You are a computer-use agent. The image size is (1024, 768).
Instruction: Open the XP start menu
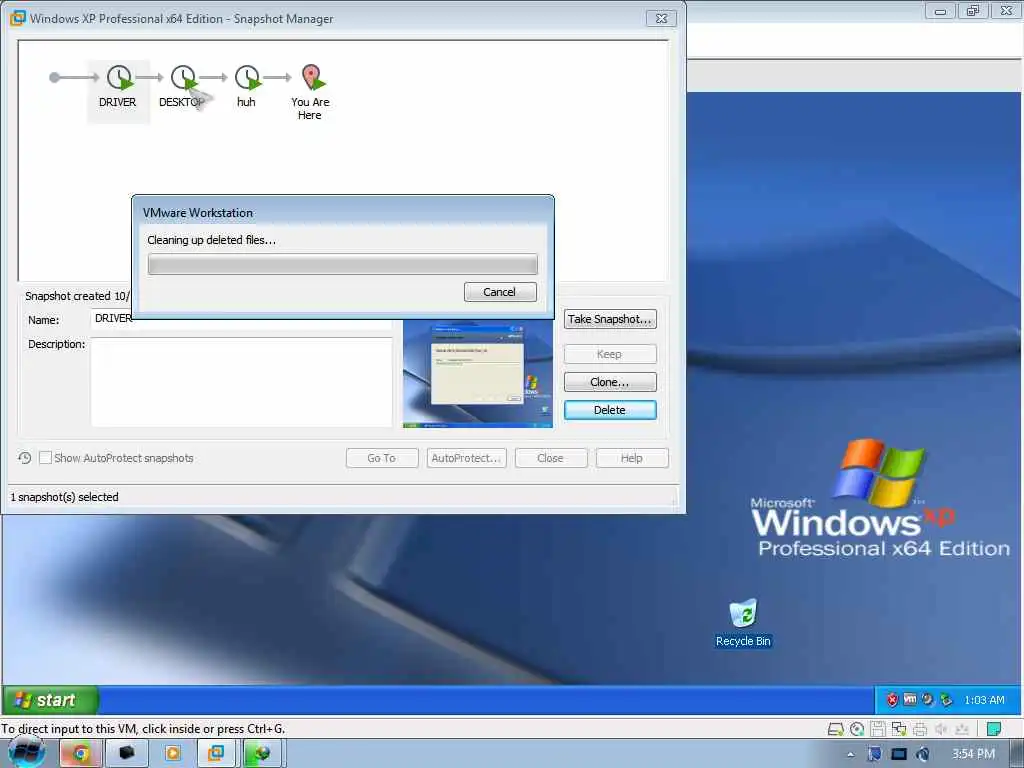50,700
